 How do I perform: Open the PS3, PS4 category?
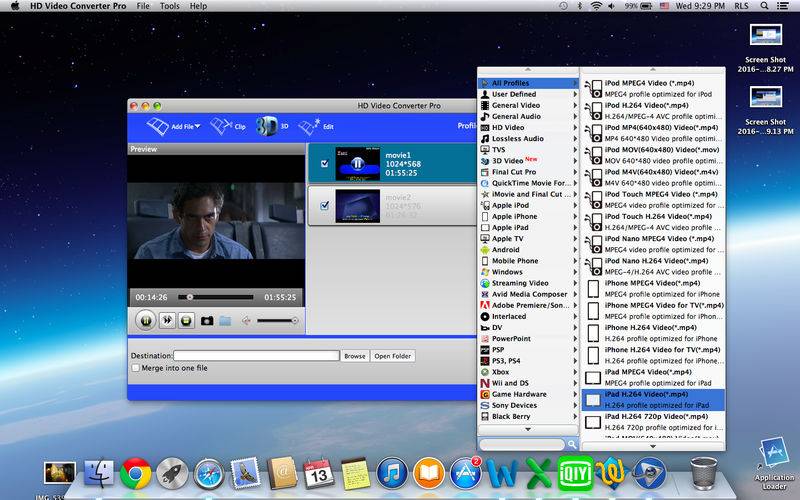point(528,361)
